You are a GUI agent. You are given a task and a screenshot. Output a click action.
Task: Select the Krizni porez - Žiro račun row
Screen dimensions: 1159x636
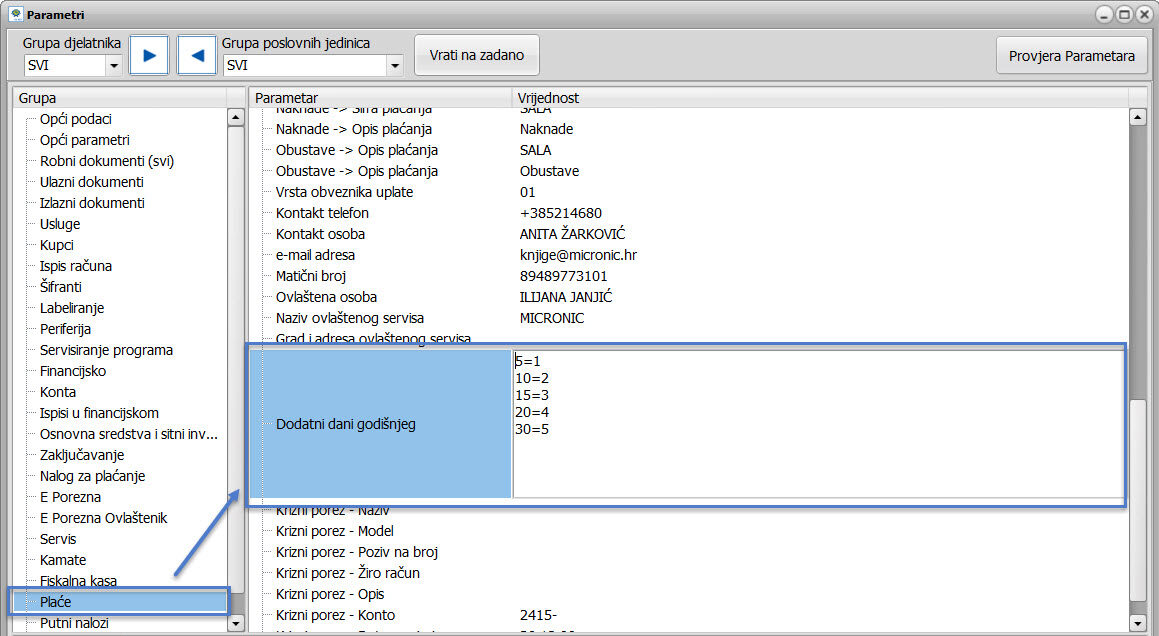(347, 573)
